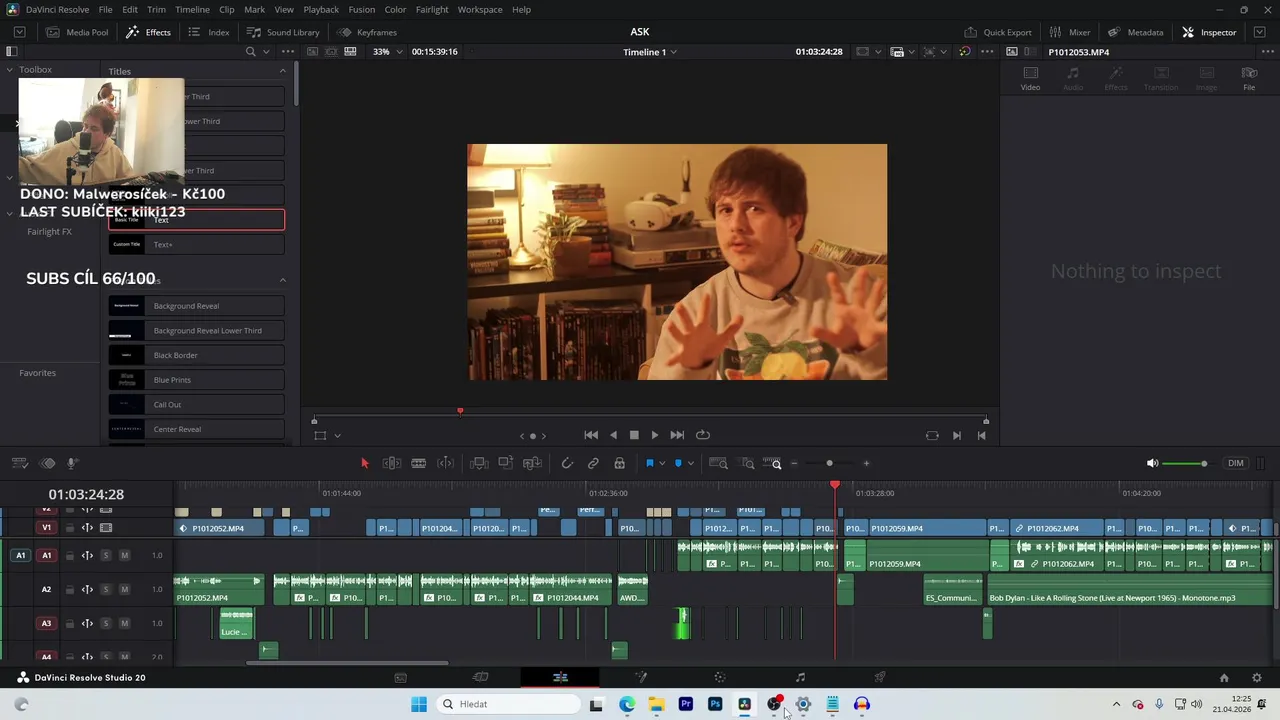Click the transform overlay icon below viewer

click(x=320, y=435)
